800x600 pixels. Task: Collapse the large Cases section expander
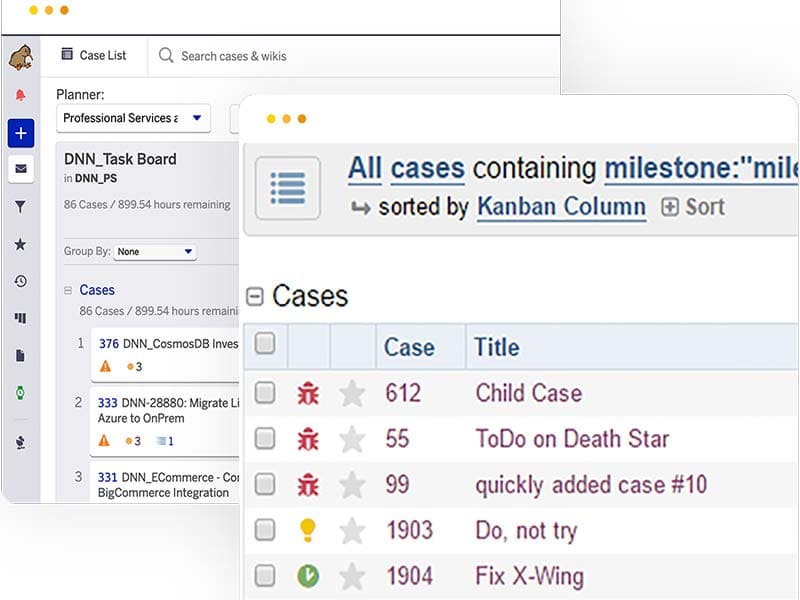pos(255,296)
